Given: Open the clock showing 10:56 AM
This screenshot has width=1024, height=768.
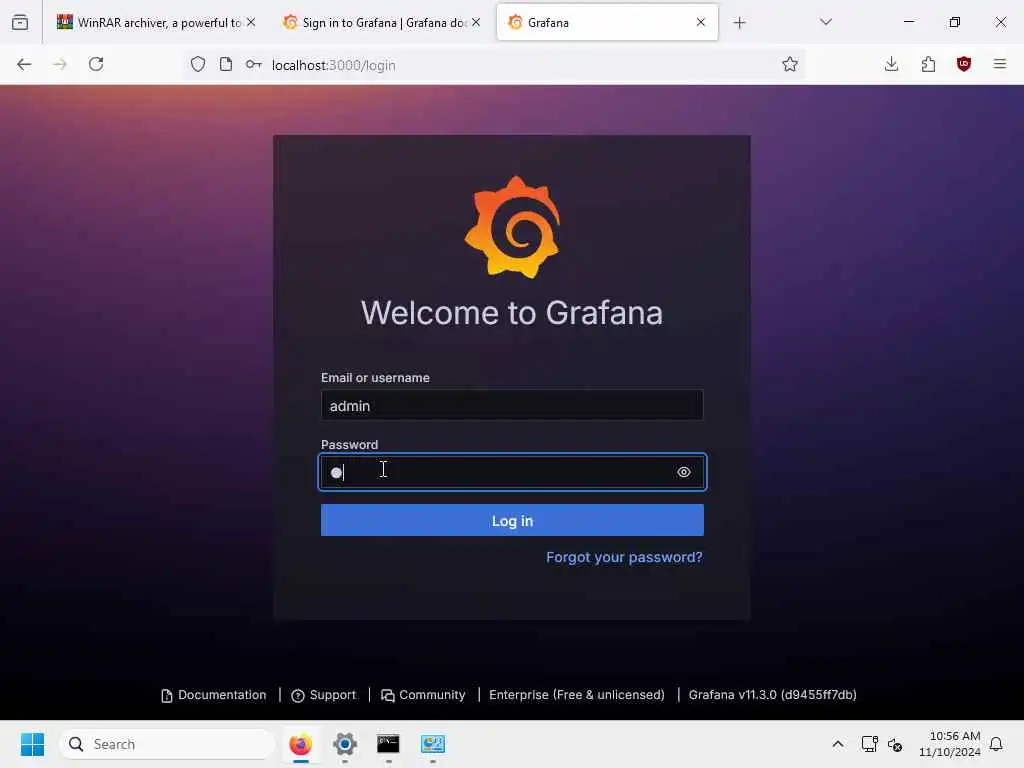Looking at the screenshot, I should (x=950, y=744).
